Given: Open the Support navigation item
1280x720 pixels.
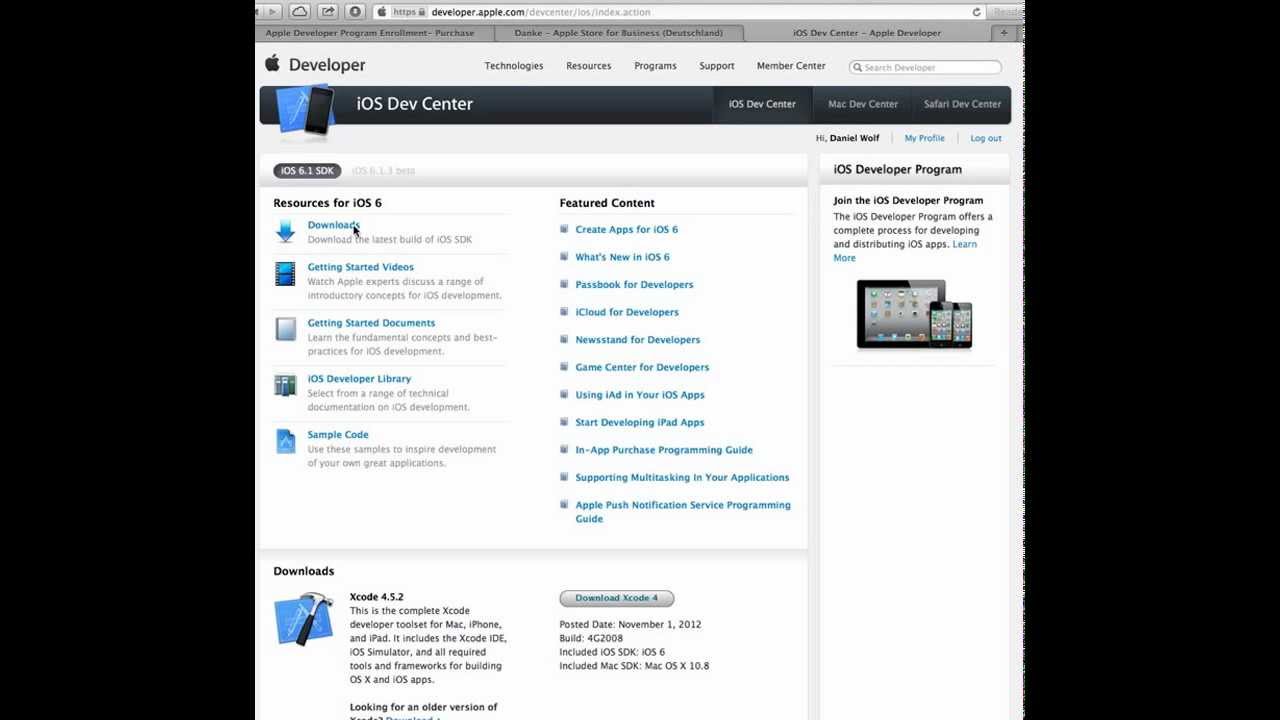Looking at the screenshot, I should [x=717, y=66].
